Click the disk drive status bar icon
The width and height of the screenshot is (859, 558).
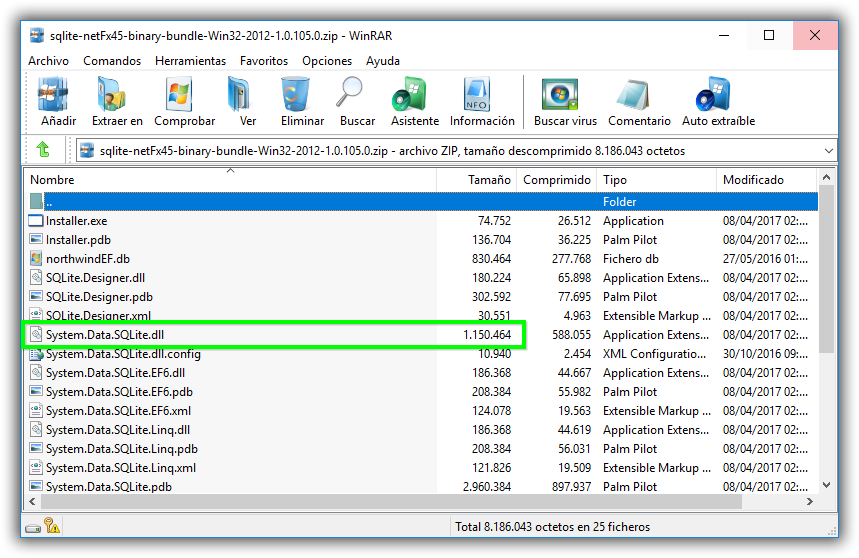click(x=33, y=528)
